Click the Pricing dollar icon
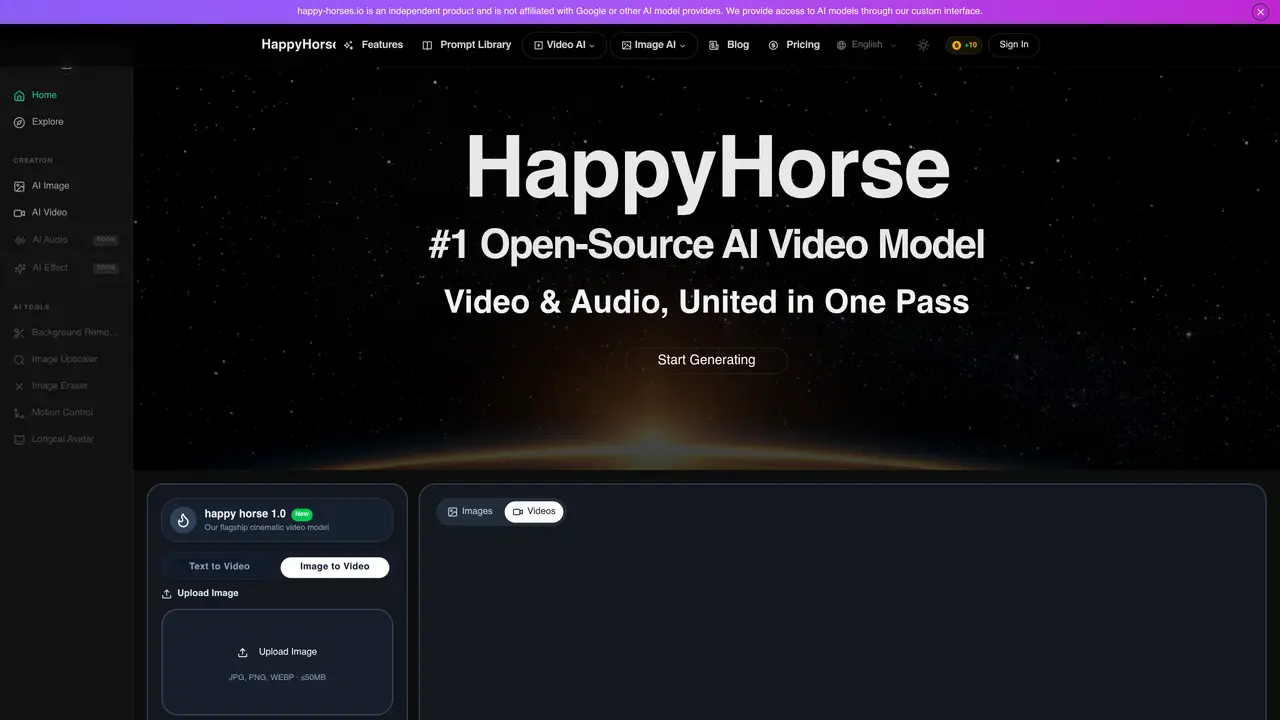Image resolution: width=1280 pixels, height=720 pixels. point(773,45)
